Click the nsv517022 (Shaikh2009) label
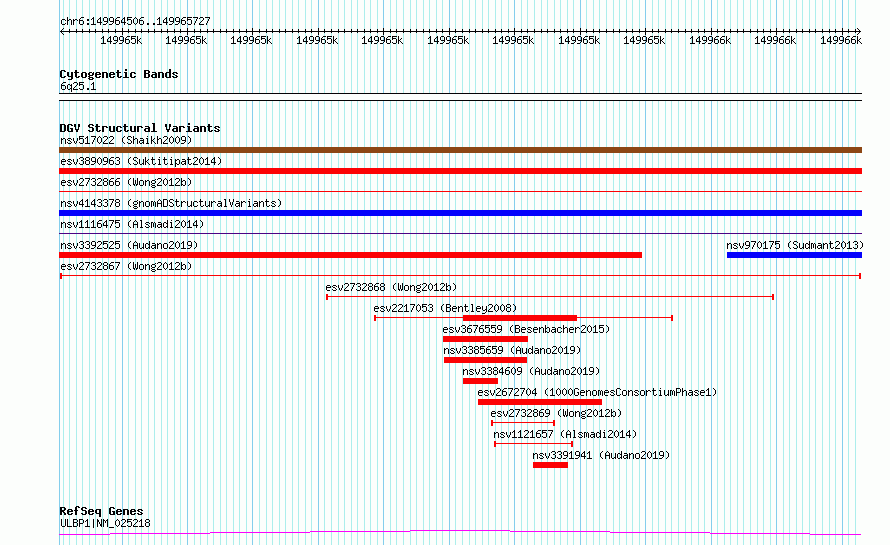 (126, 140)
